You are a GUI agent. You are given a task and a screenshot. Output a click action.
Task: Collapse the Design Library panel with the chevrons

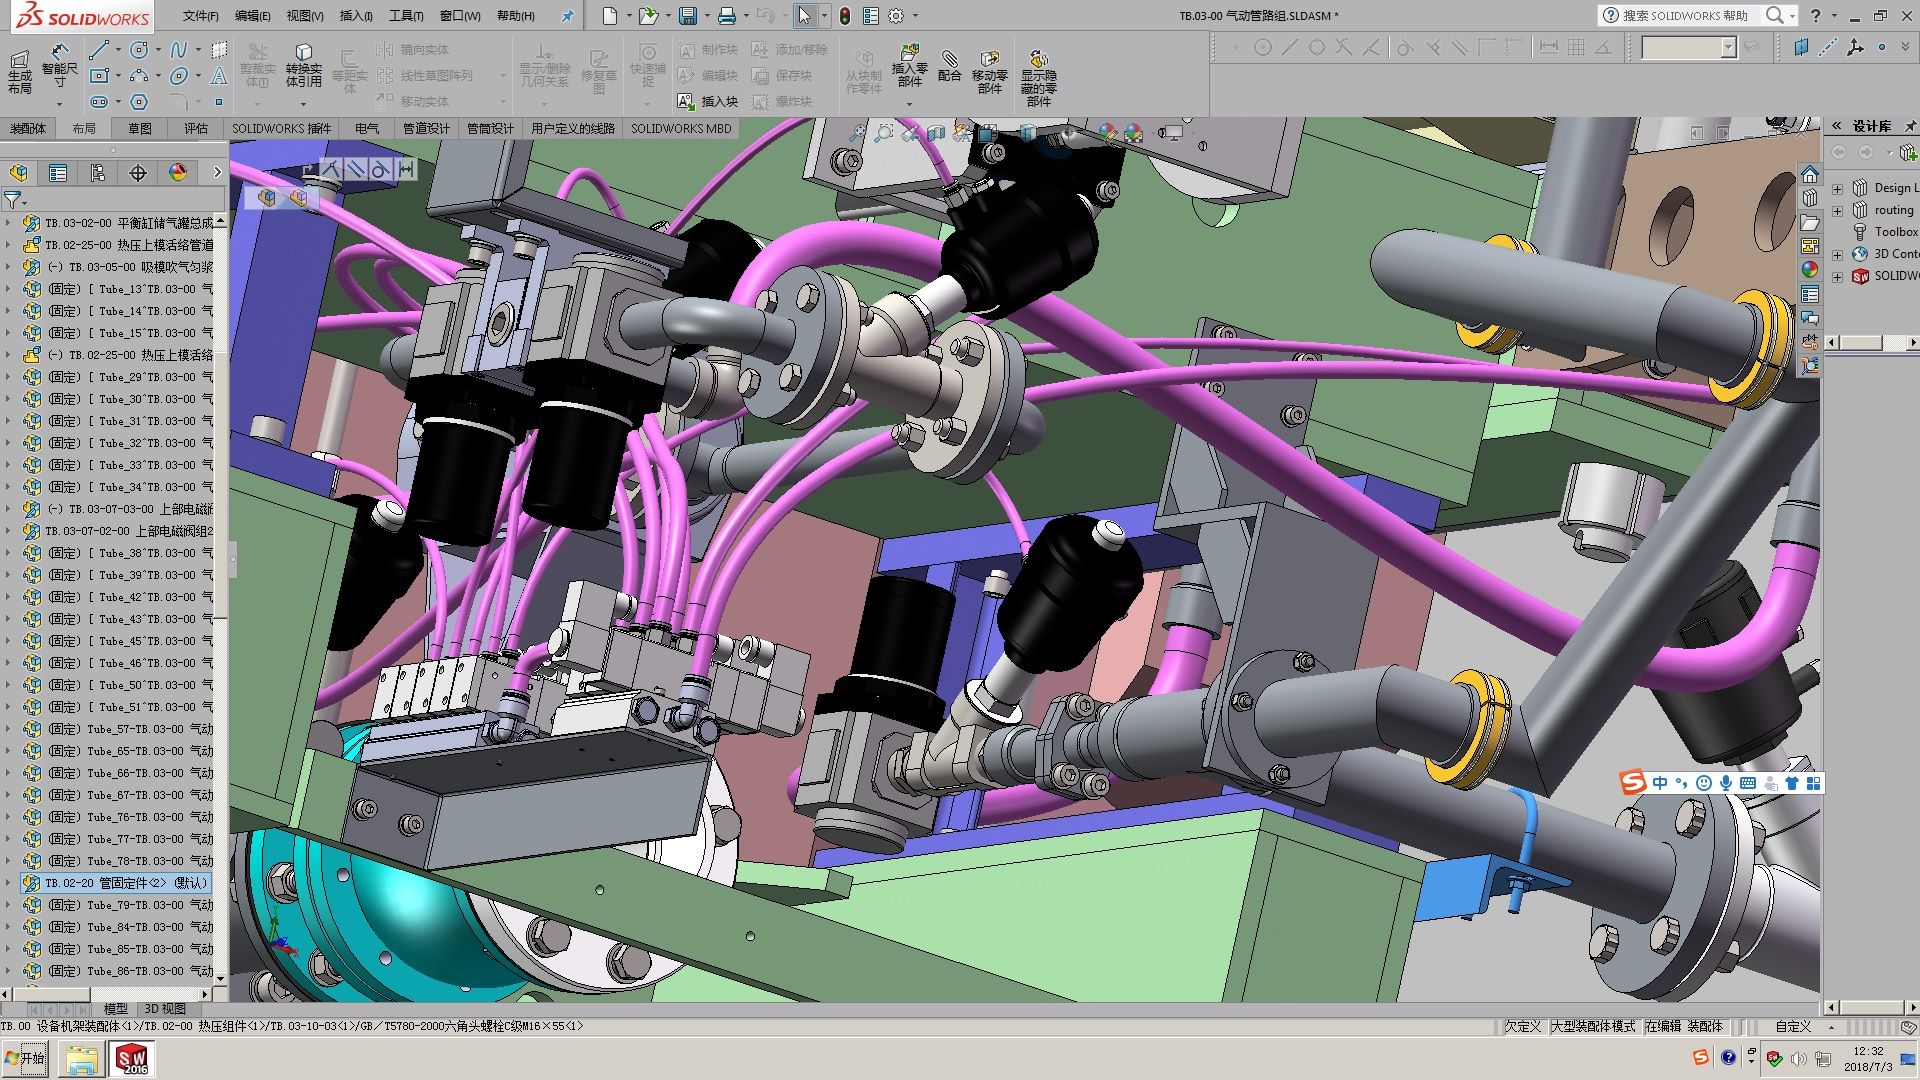pyautogui.click(x=1837, y=126)
